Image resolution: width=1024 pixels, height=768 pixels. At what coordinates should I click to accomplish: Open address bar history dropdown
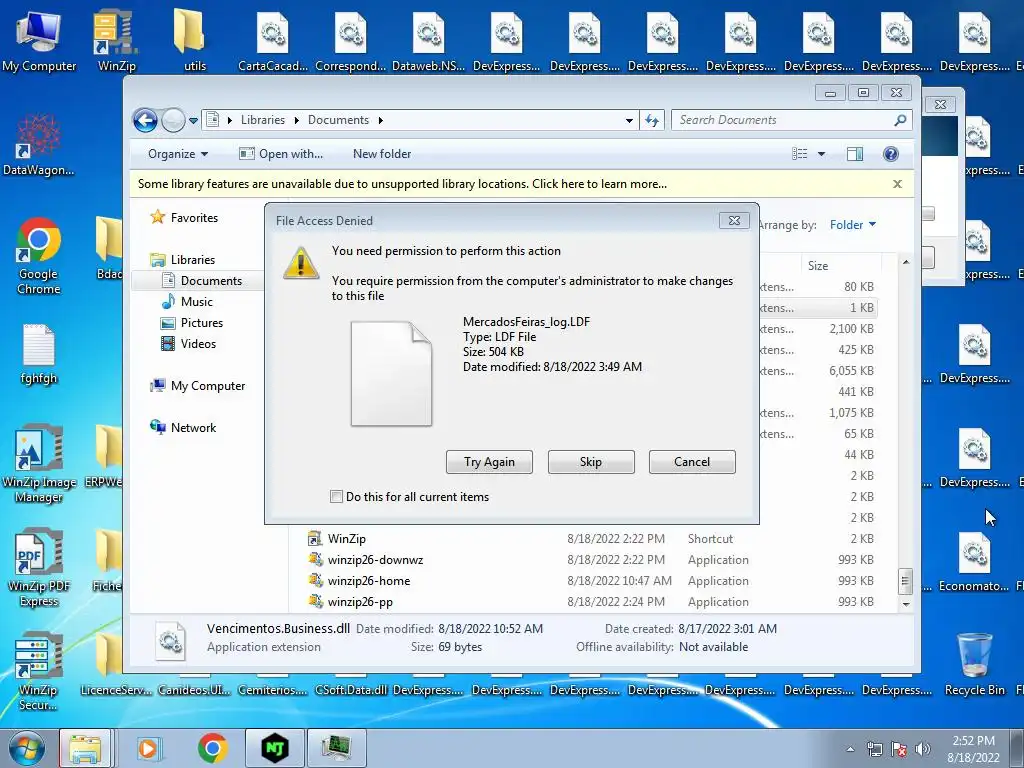point(629,120)
